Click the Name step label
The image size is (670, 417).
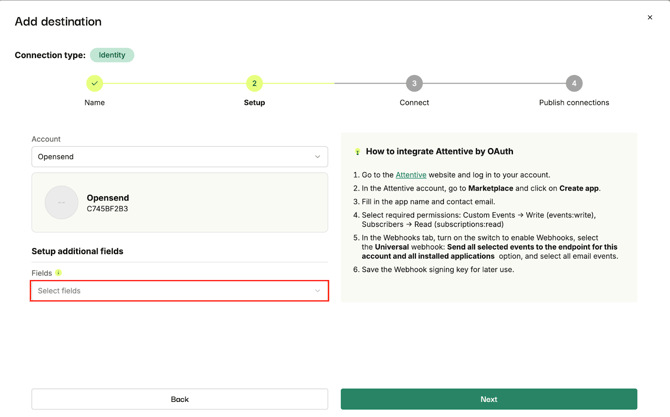(94, 103)
